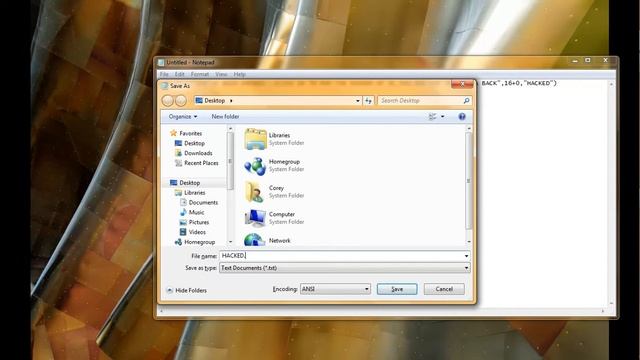The image size is (640, 360).
Task: Expand the address bar history dropdown
Action: click(x=358, y=100)
